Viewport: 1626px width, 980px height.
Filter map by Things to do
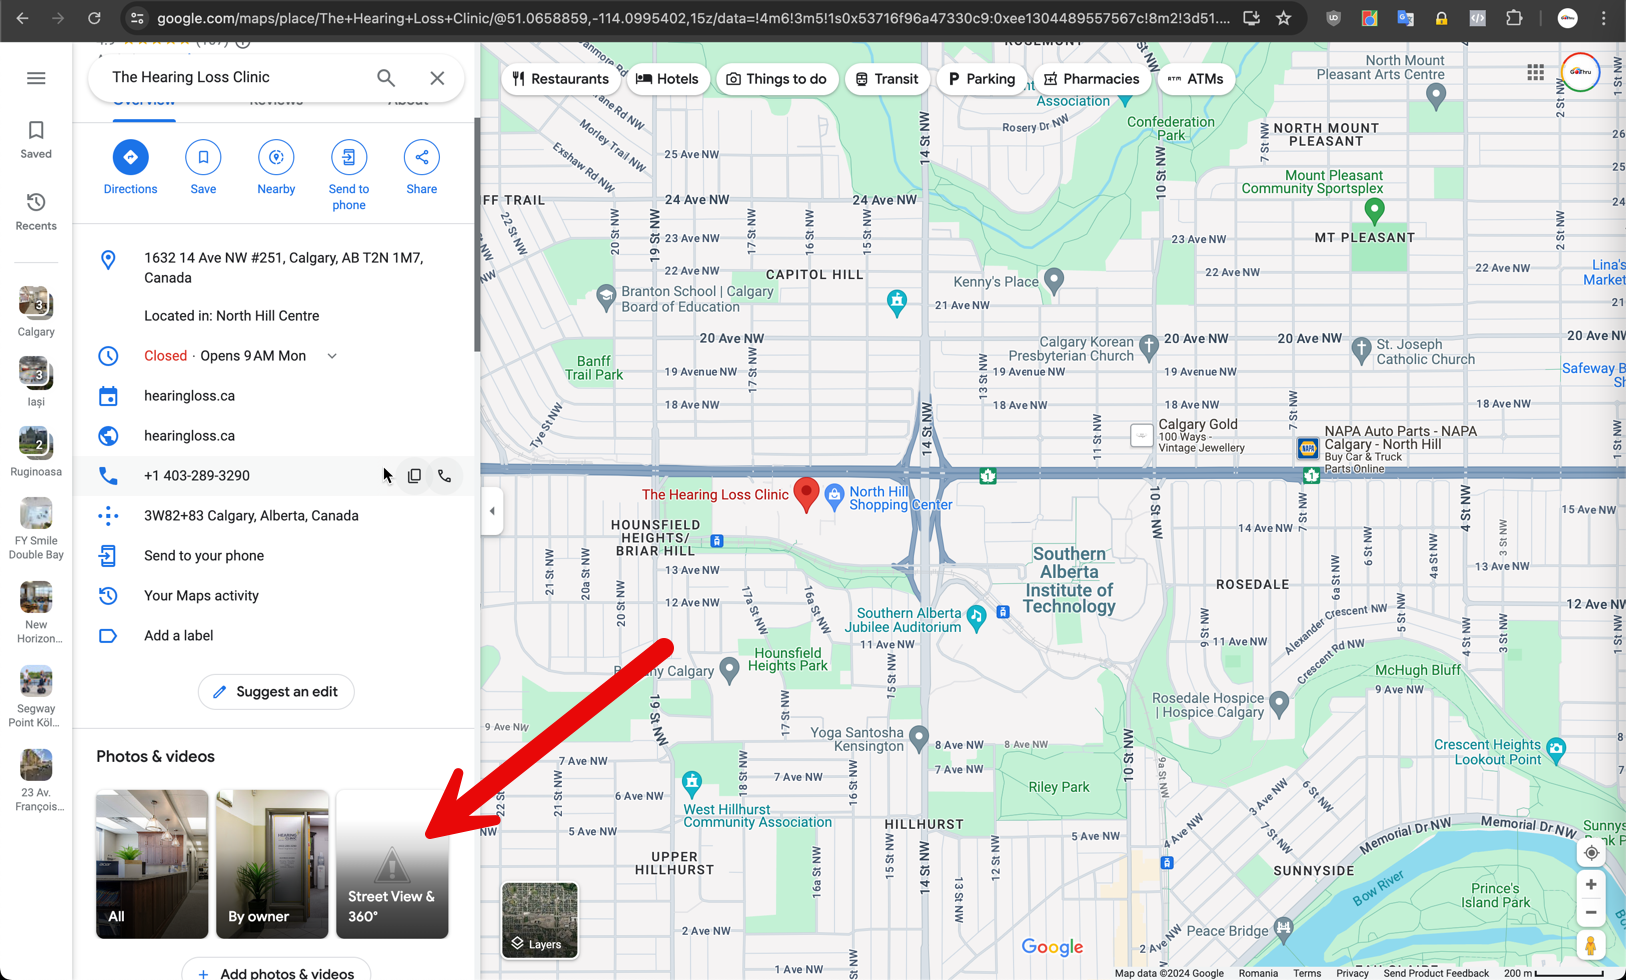(776, 79)
